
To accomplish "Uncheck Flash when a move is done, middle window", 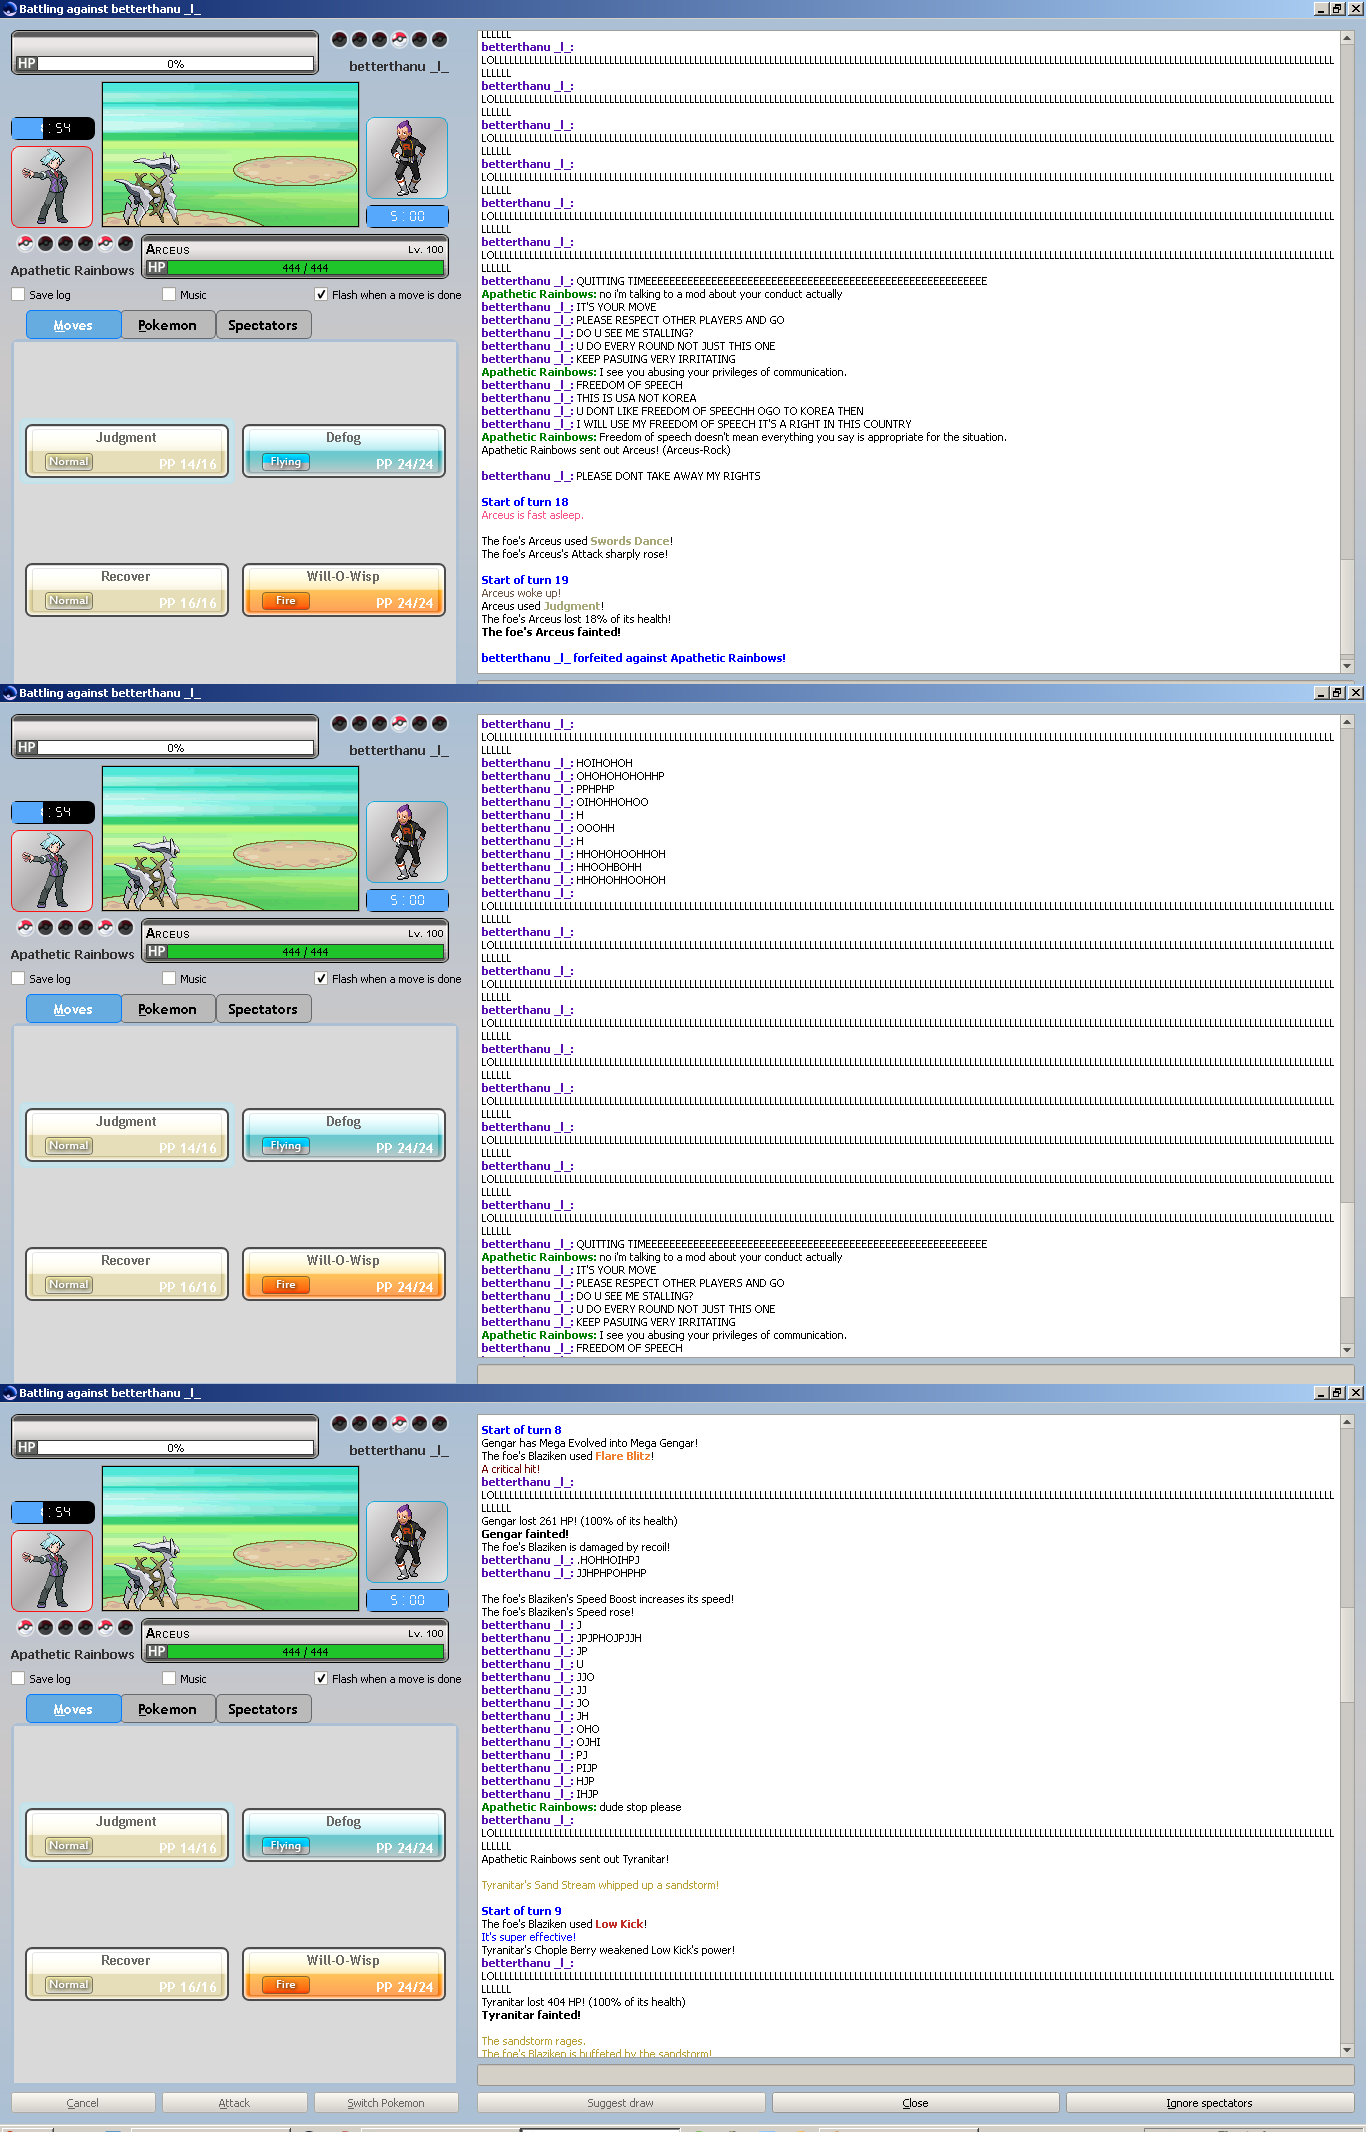I will [x=321, y=979].
